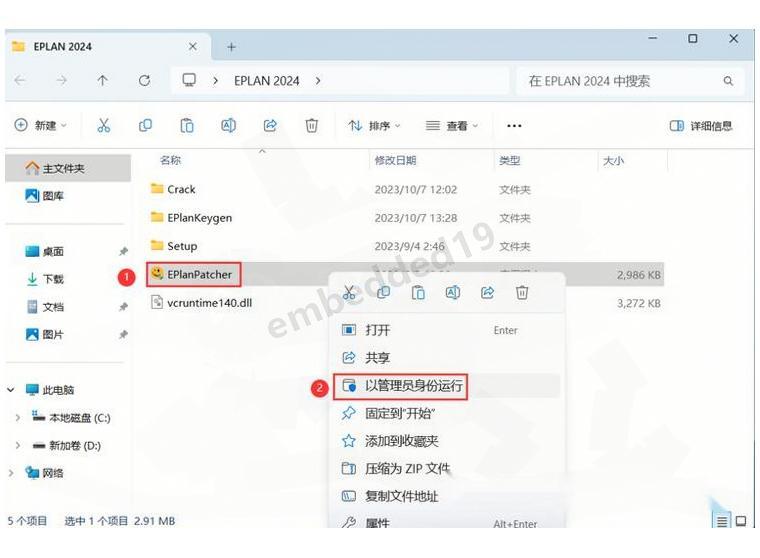
Task: Click the chevron before EPLAN 2024 in the address bar
Action: pos(216,80)
